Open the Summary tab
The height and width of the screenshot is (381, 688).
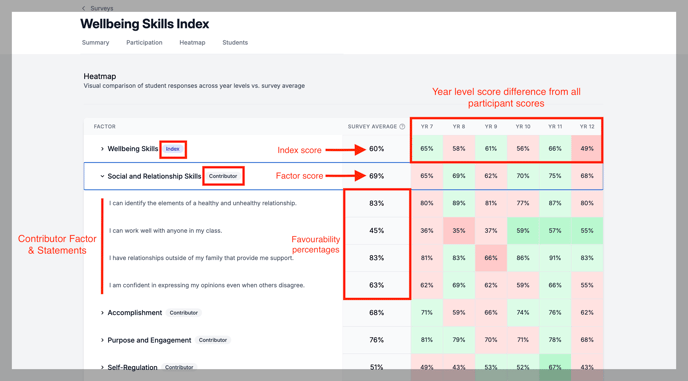95,43
